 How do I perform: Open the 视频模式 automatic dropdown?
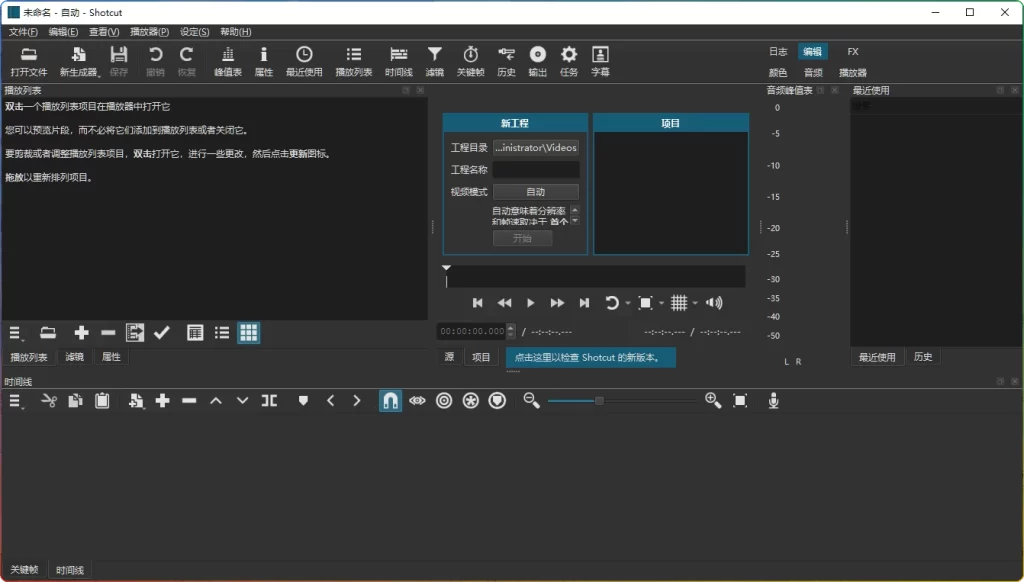[x=536, y=190]
